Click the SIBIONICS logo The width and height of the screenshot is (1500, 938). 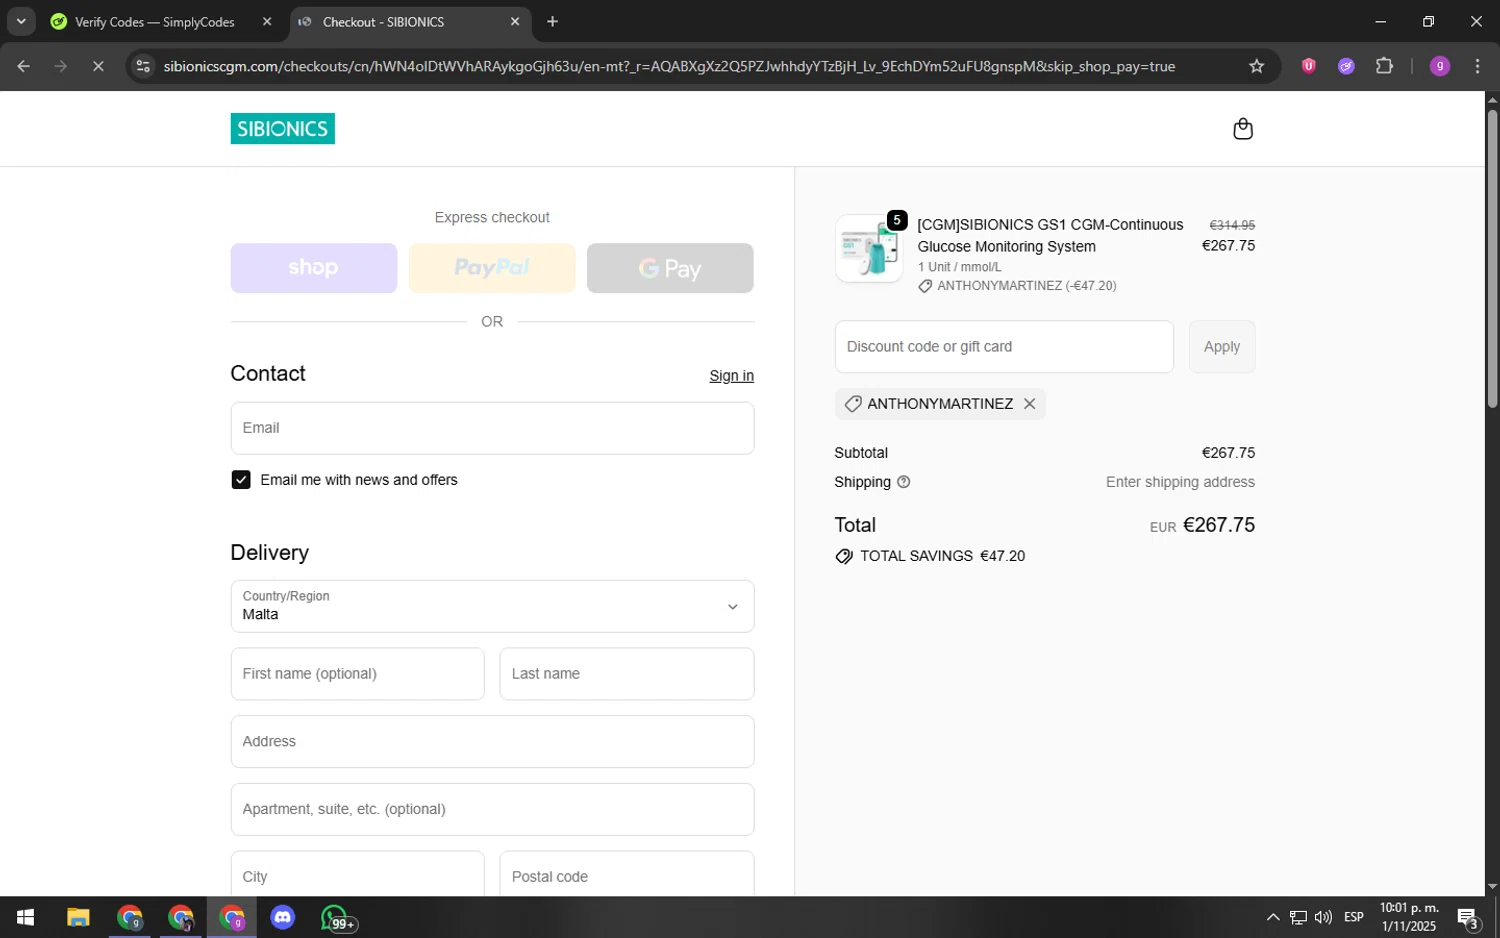click(282, 128)
